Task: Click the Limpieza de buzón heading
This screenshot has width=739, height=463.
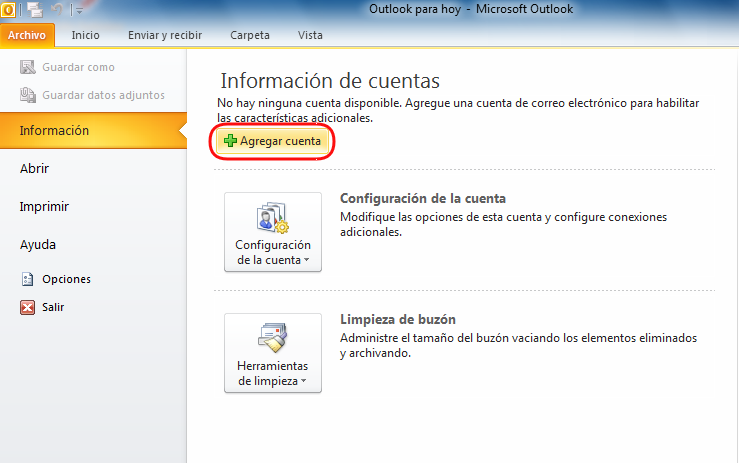Action: [x=398, y=319]
